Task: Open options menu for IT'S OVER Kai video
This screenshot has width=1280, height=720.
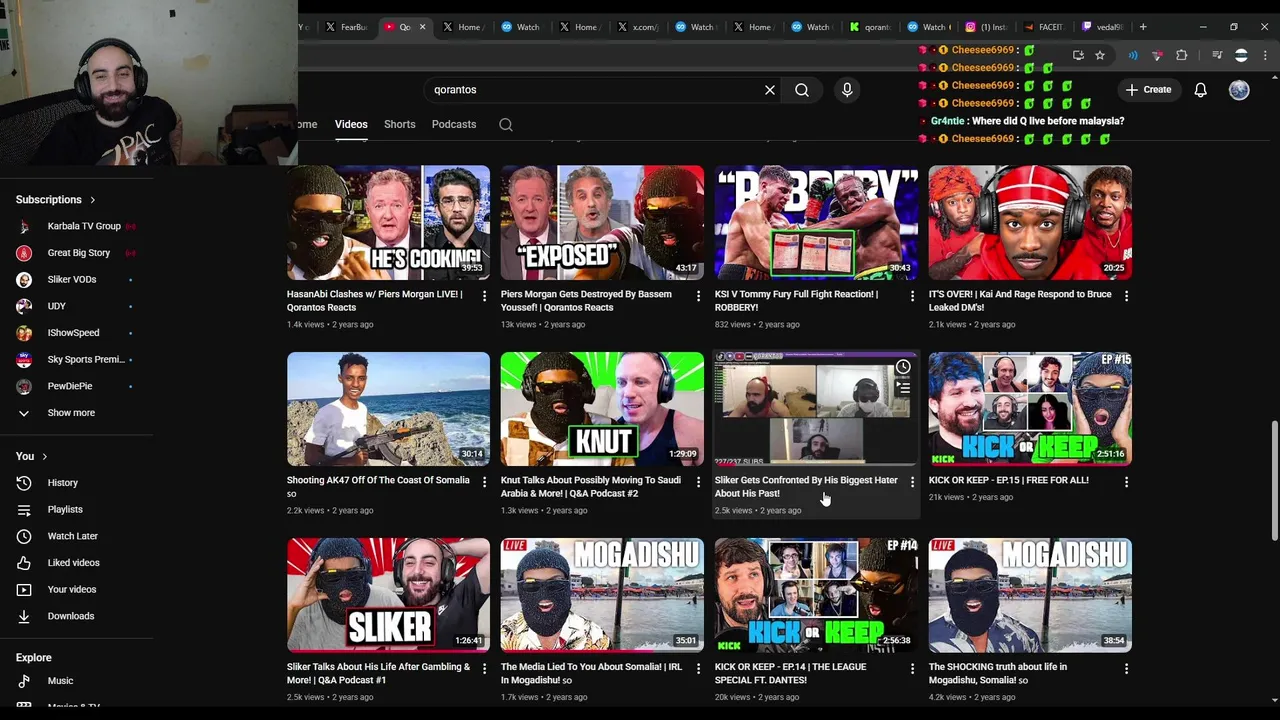Action: pyautogui.click(x=1126, y=296)
